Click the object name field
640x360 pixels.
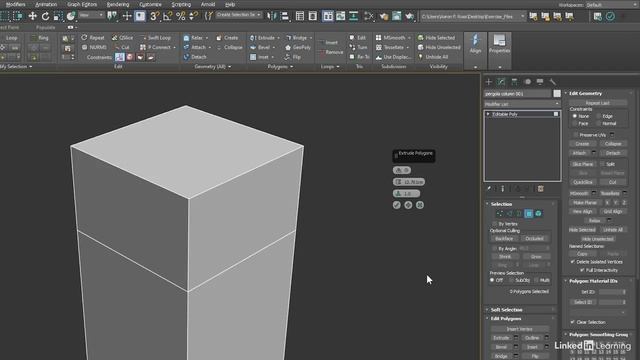click(x=517, y=94)
